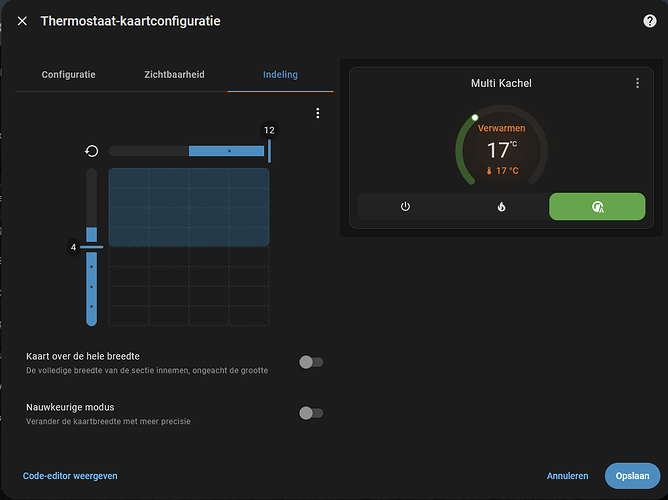Switch to the Configuratie tab
The width and height of the screenshot is (668, 500).
68,75
